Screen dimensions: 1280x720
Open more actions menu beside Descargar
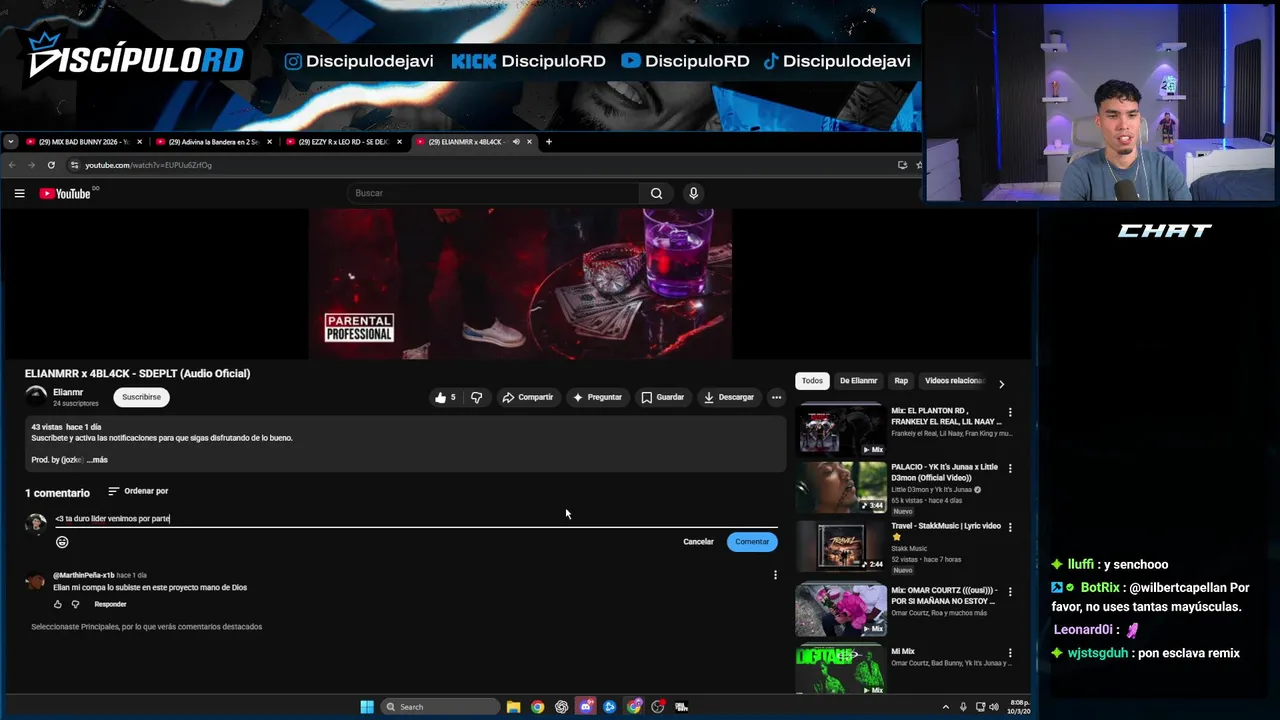pyautogui.click(x=776, y=397)
